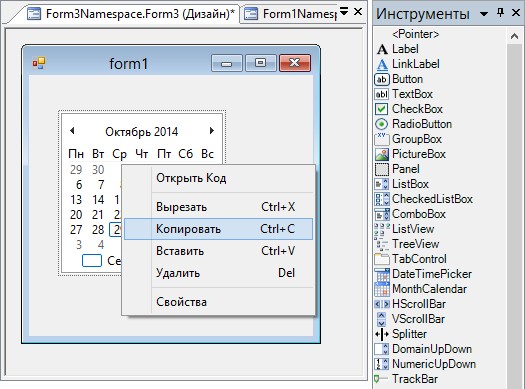
Task: Select the ListView control icon
Action: (382, 229)
